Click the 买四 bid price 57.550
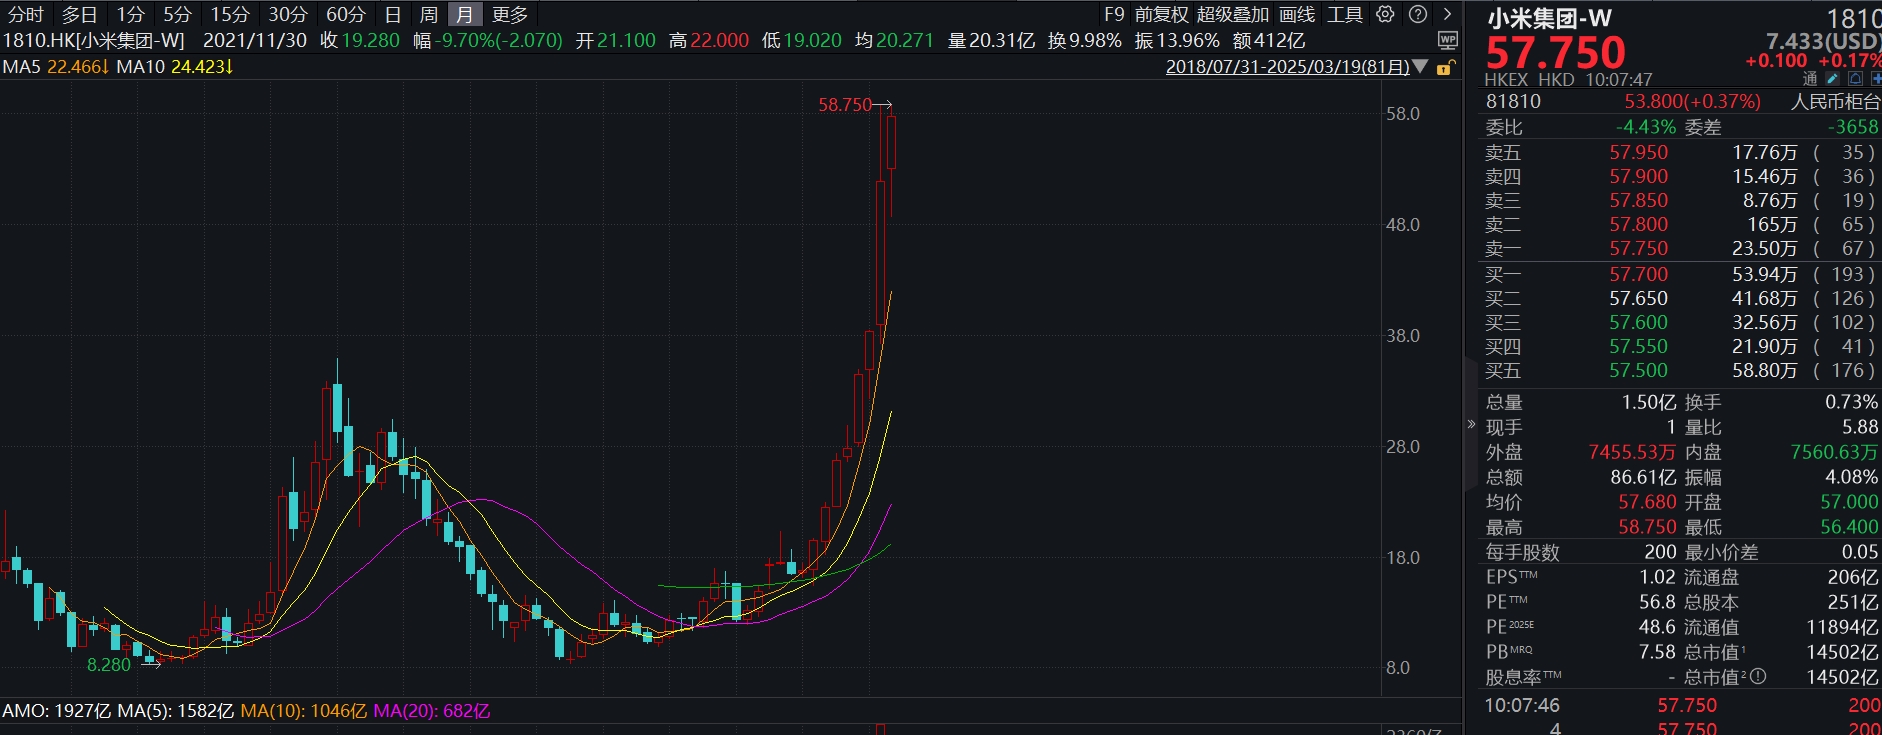 click(1638, 346)
